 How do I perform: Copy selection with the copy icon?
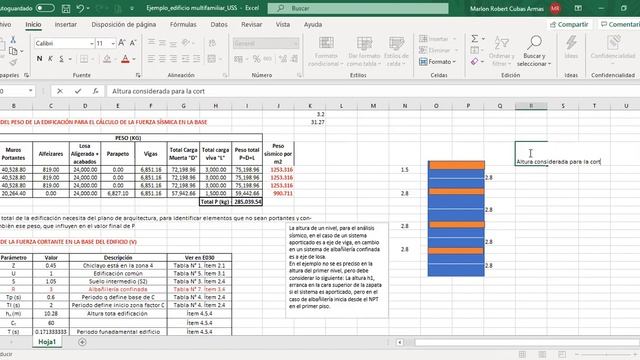point(13,51)
